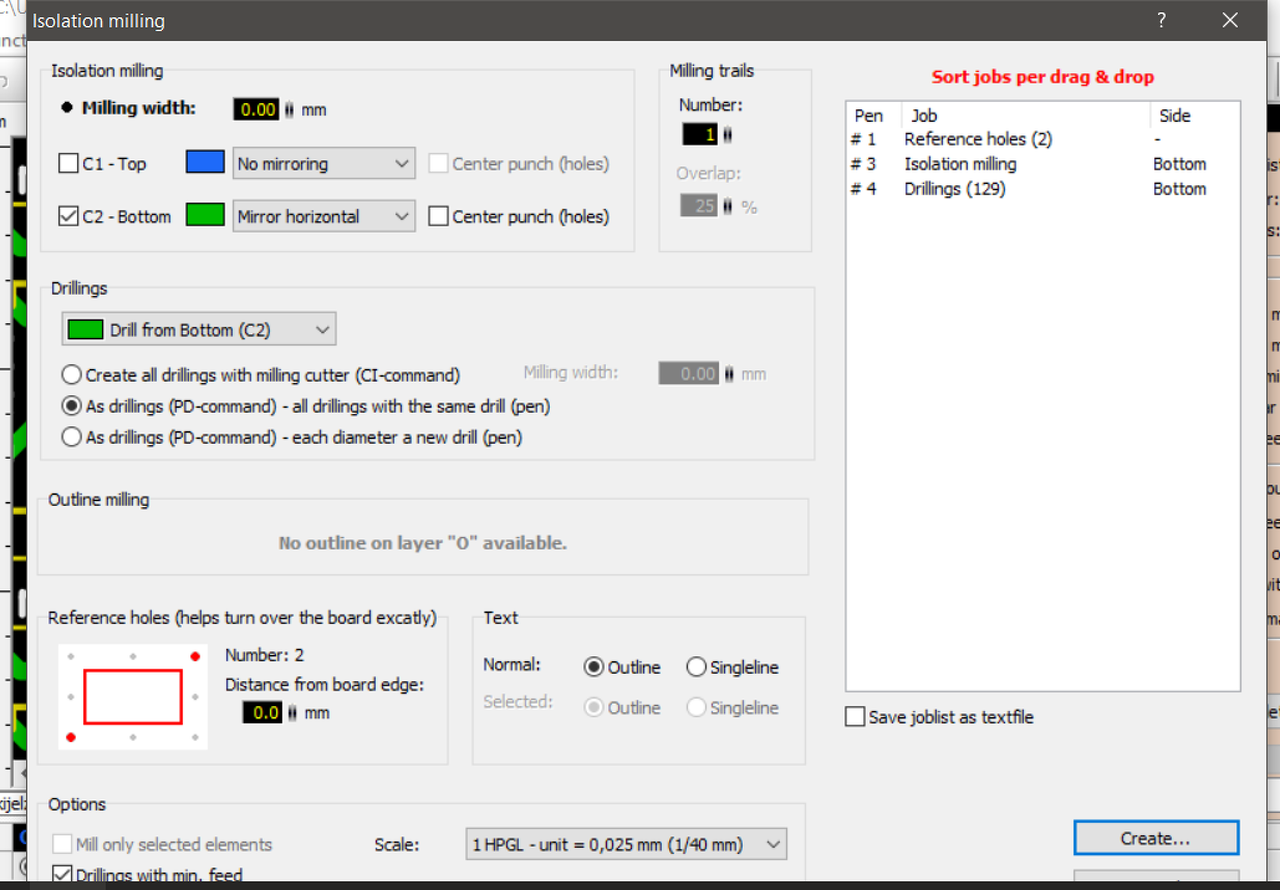Open the Mirror horizontal dropdown for C2 - Bottom

tap(324, 216)
